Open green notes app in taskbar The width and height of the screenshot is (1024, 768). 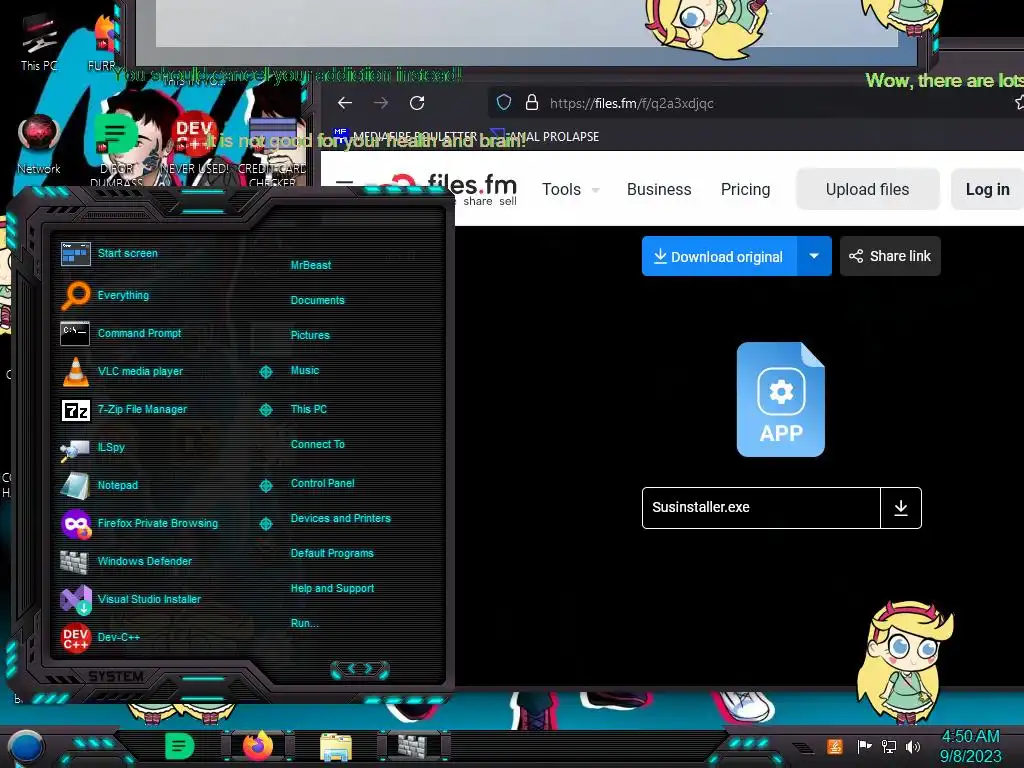(x=179, y=746)
